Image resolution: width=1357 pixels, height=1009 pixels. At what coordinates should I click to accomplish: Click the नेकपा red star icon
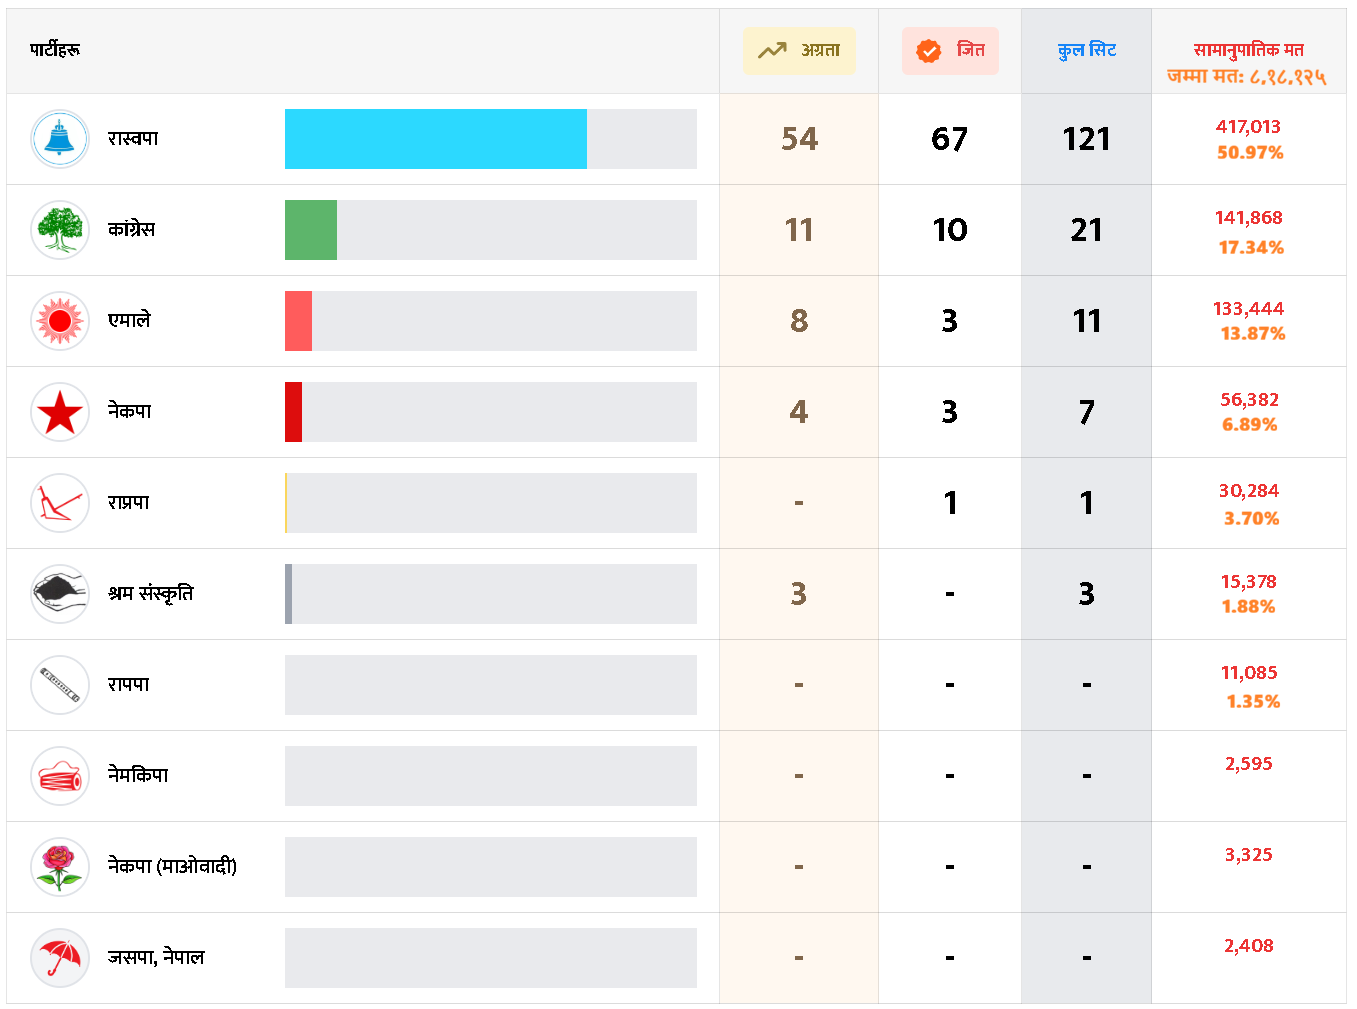[x=60, y=412]
